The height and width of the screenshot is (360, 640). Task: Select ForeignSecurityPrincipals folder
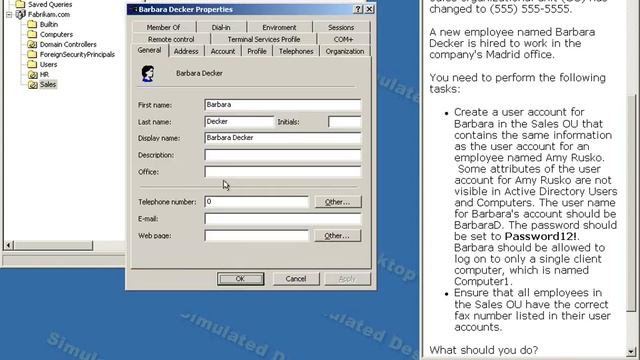pyautogui.click(x=77, y=54)
